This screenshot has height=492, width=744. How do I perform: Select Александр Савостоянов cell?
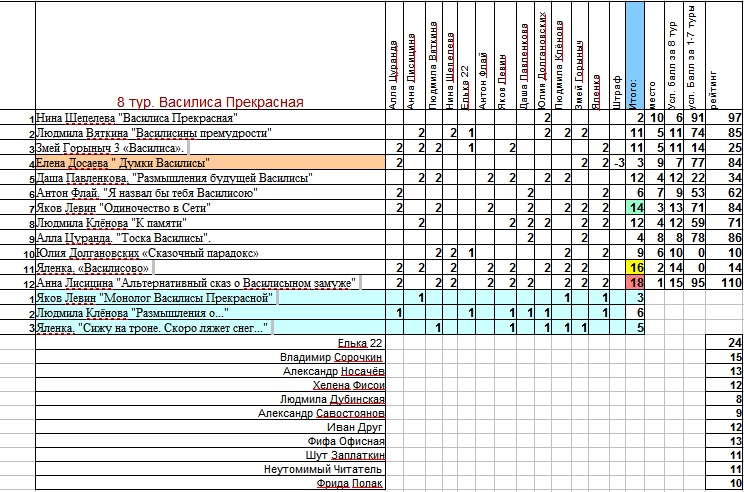(210, 413)
